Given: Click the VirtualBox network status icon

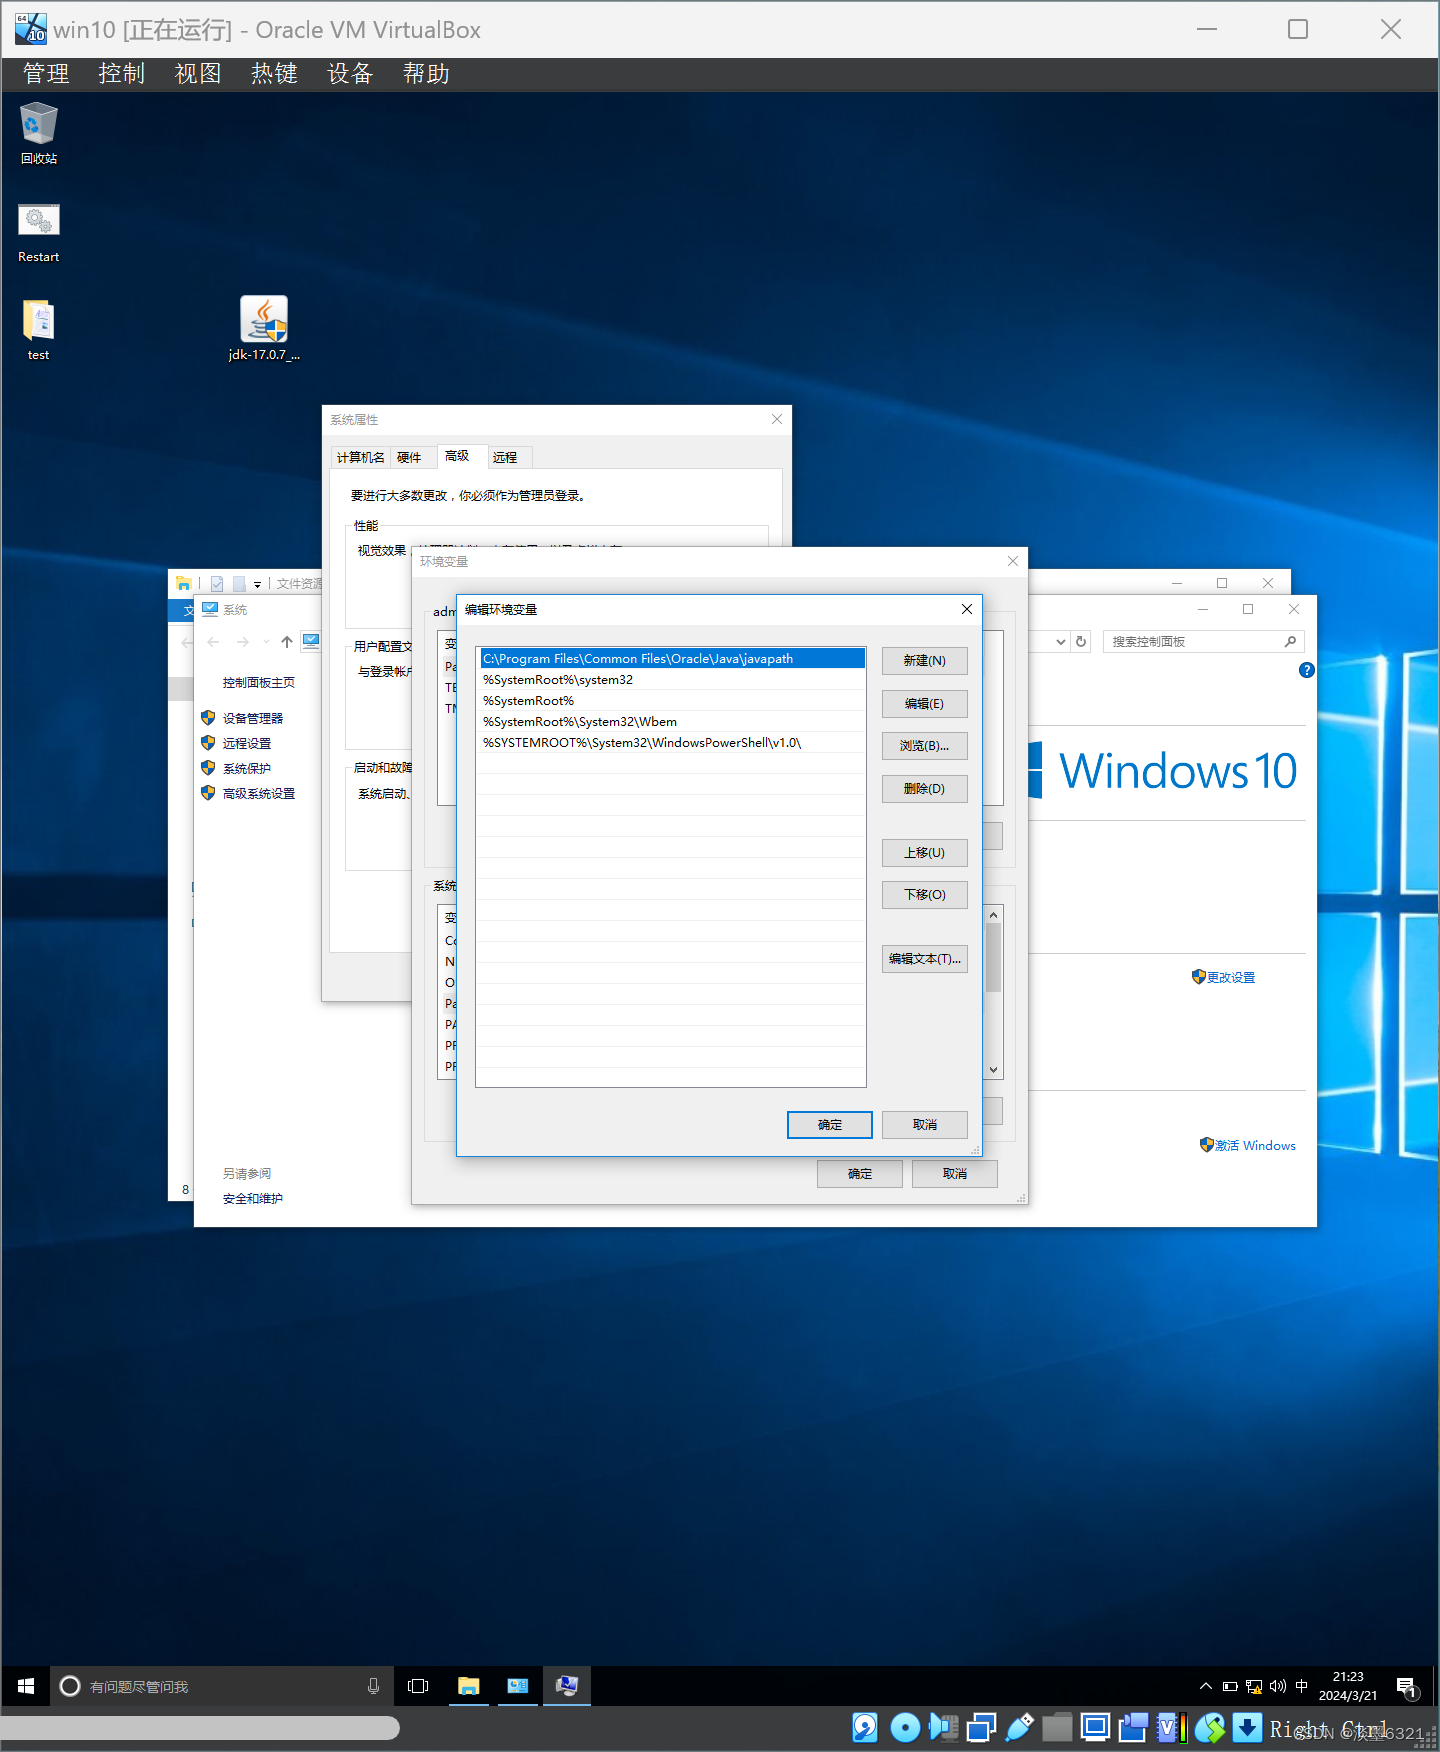Looking at the screenshot, I should click(981, 1727).
